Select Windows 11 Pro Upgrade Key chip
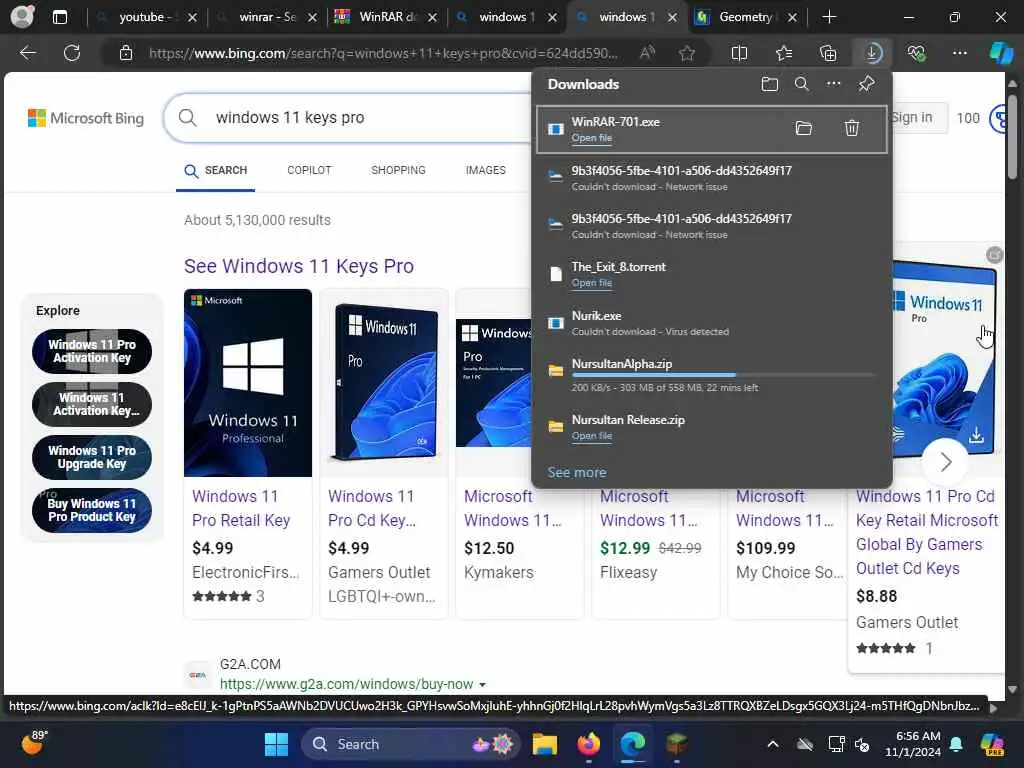Viewport: 1024px width, 768px height. 91,457
